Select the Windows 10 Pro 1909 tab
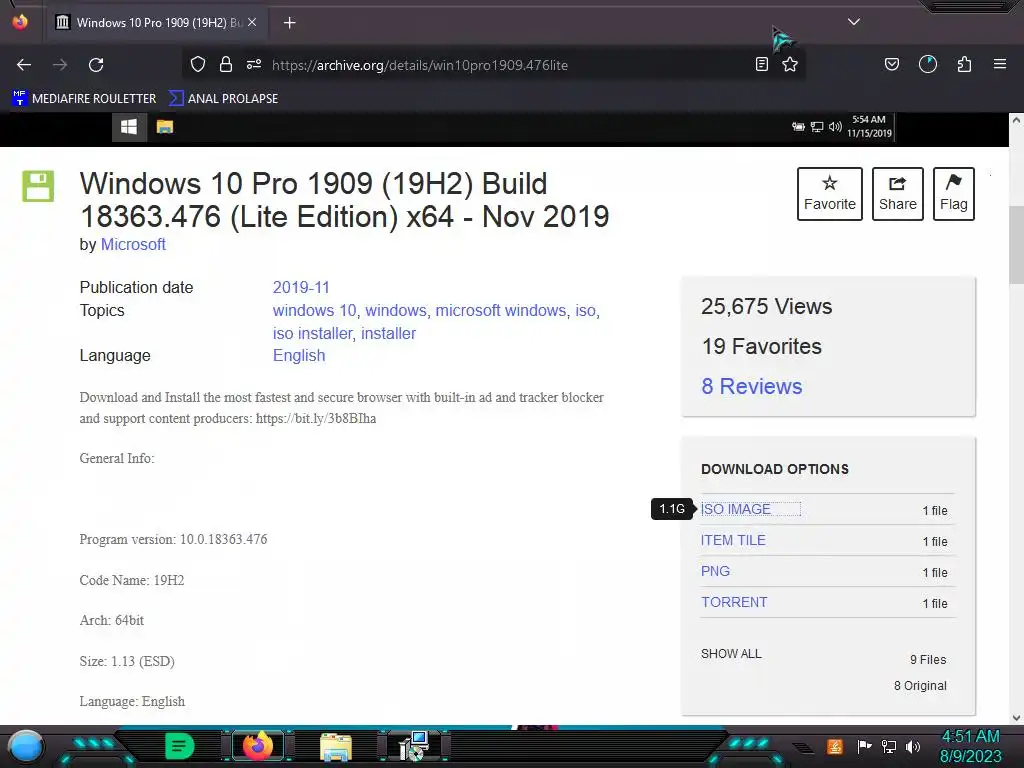The image size is (1024, 768). [x=157, y=23]
